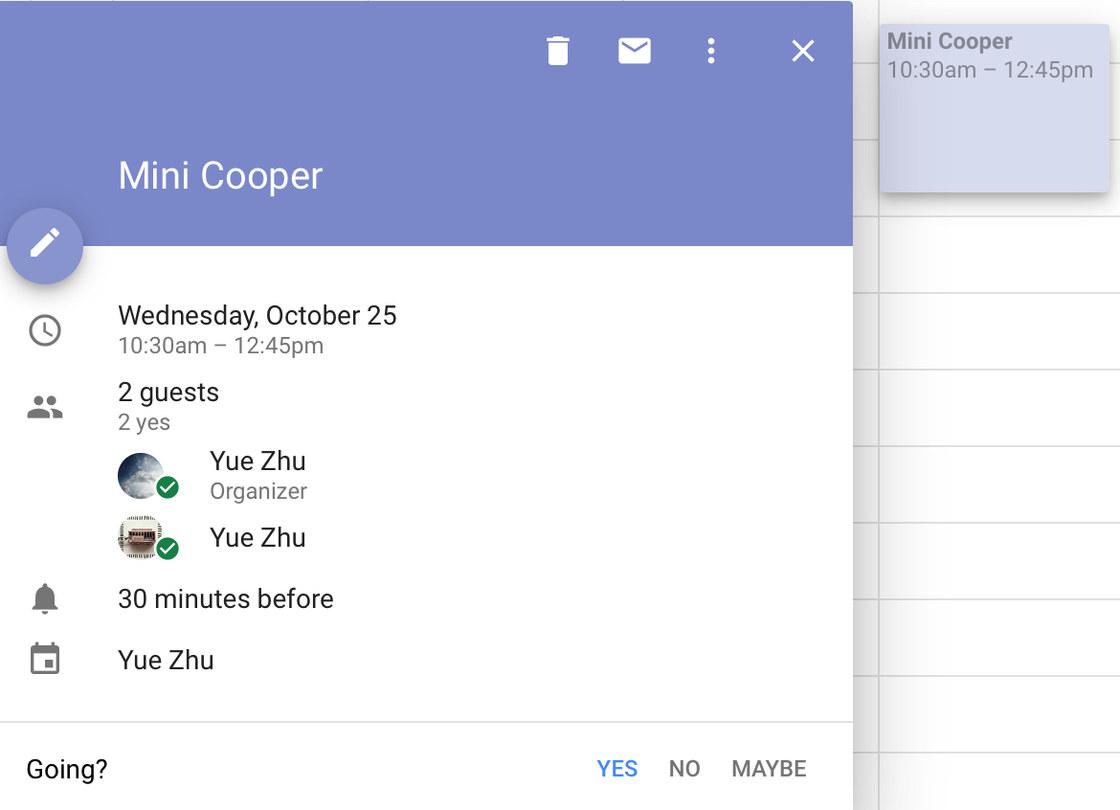Close the event details panel

[x=803, y=51]
